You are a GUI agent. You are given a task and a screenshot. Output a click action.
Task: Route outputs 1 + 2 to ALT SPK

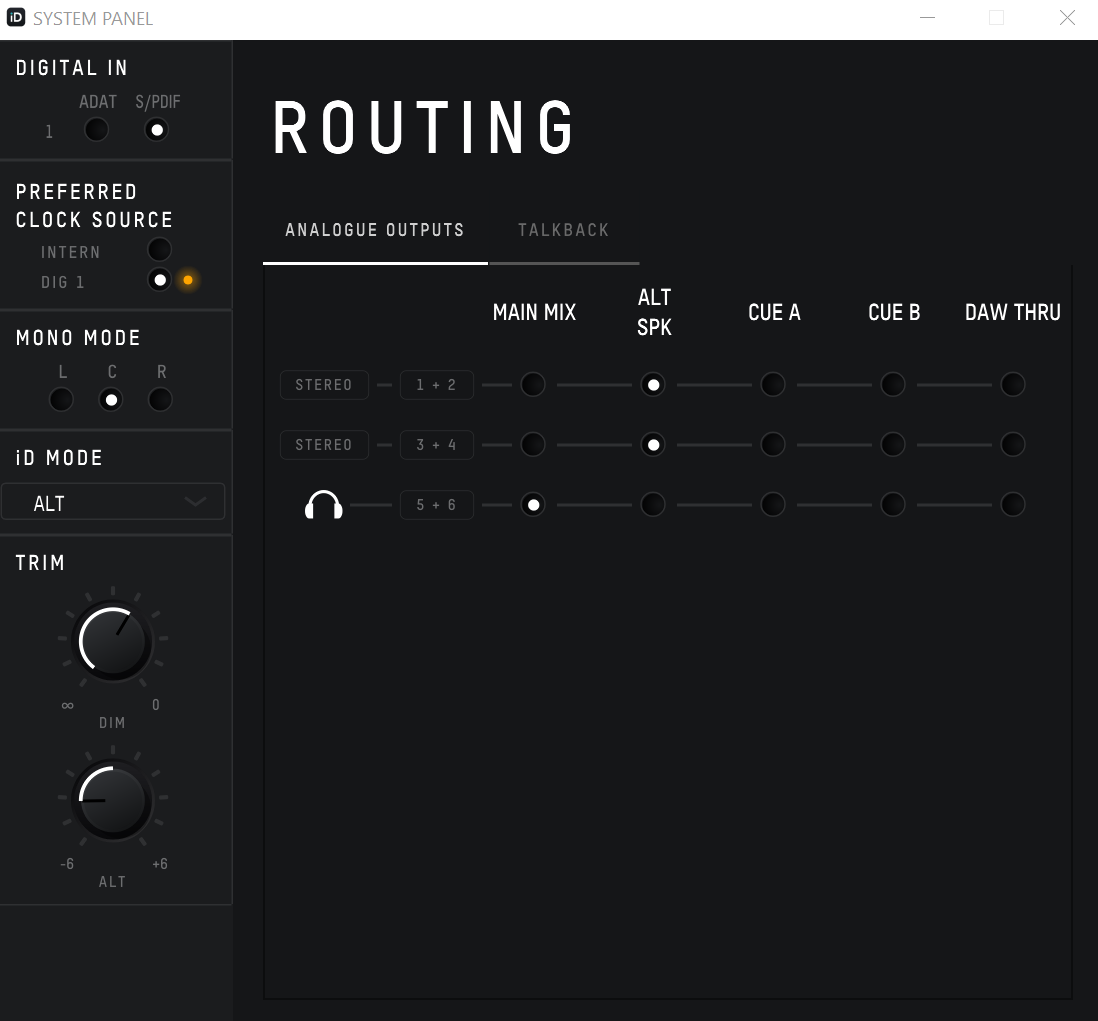click(x=653, y=384)
